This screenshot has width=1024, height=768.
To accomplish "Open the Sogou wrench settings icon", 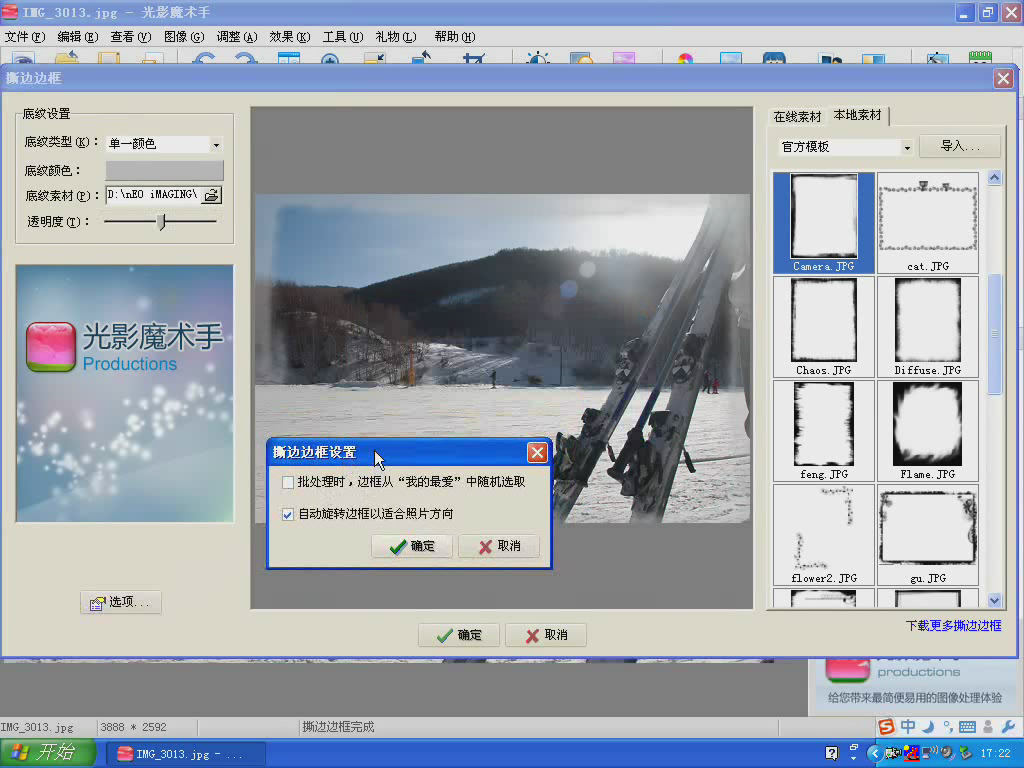I will click(1008, 726).
